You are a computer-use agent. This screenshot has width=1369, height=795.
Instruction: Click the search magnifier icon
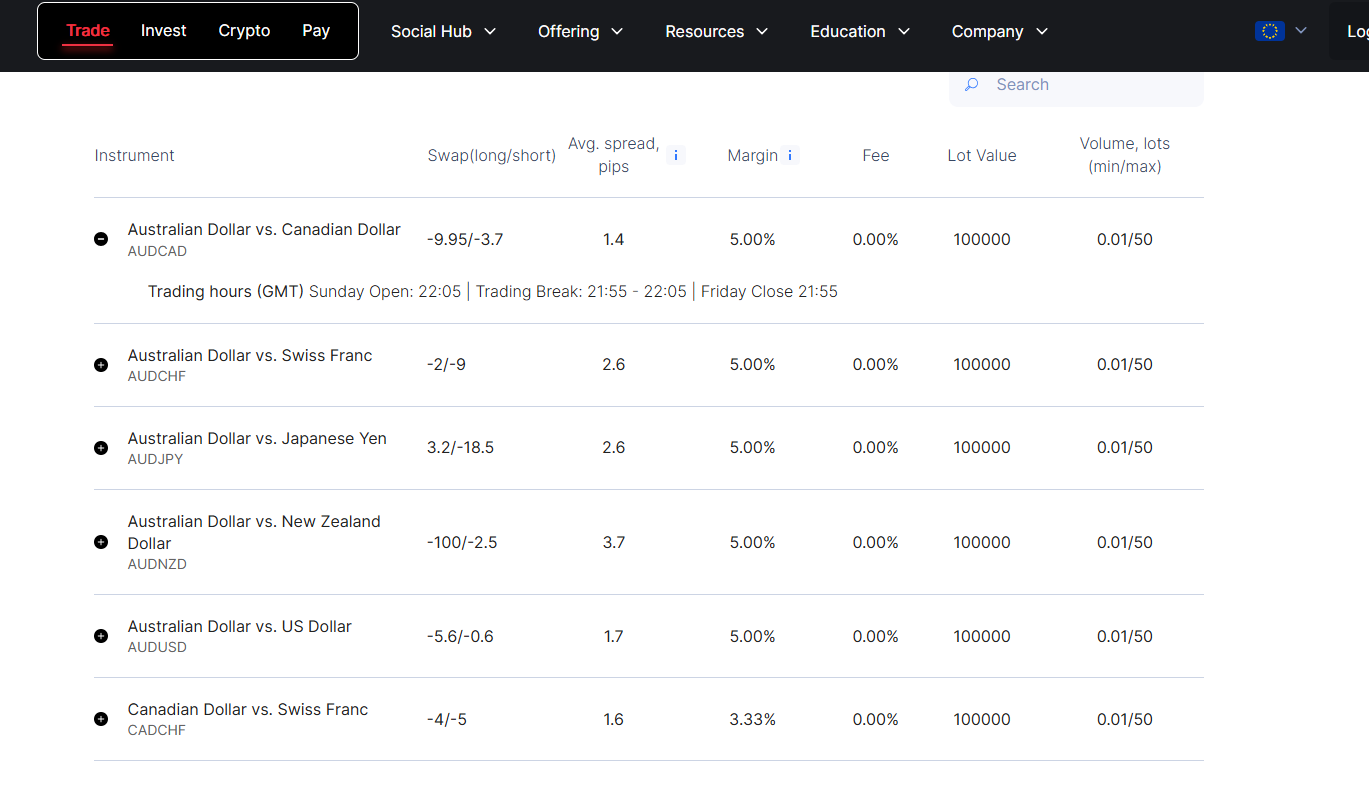971,85
